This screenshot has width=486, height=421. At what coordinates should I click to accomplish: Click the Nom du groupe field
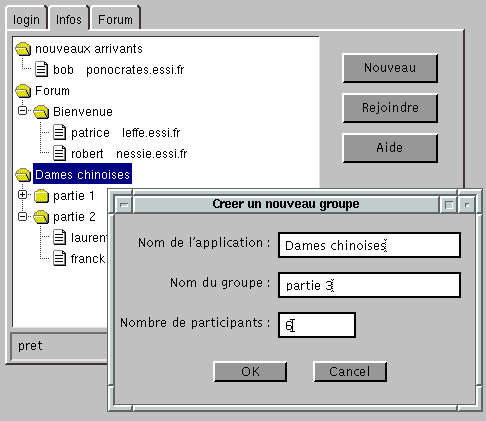point(369,285)
